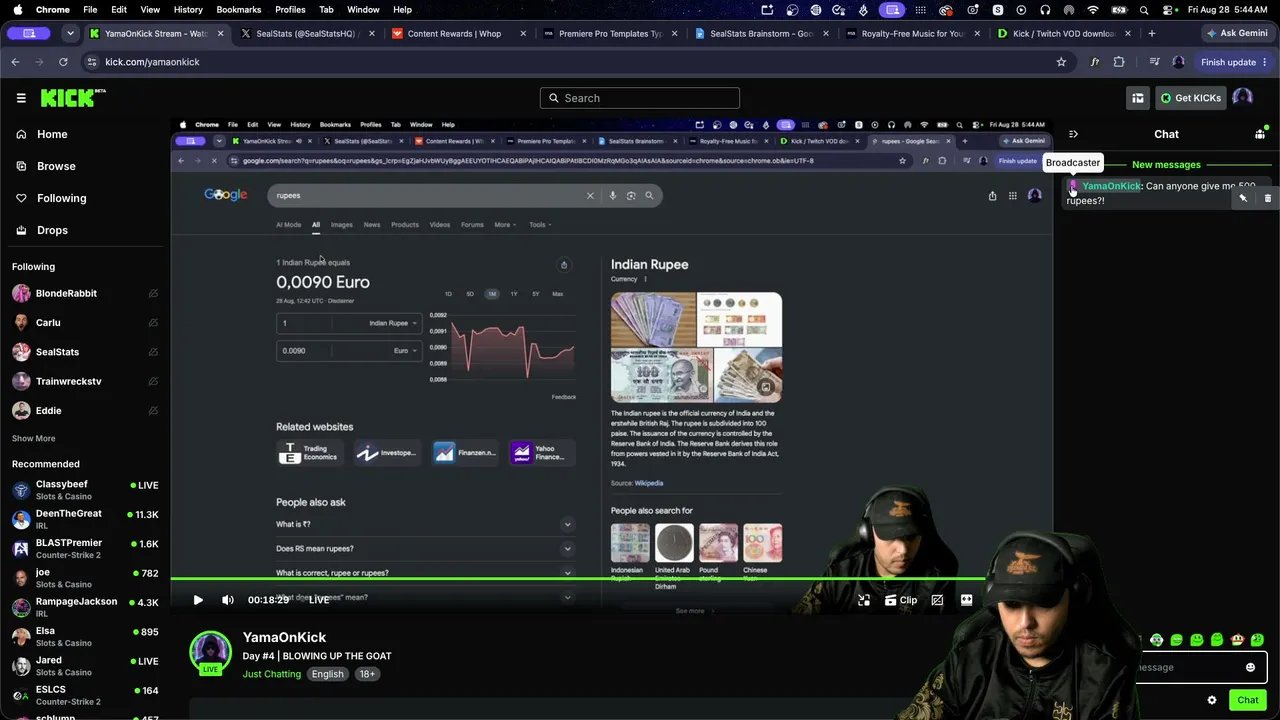Viewport: 1280px width, 720px height.
Task: Create a Clip of the stream
Action: [x=901, y=600]
